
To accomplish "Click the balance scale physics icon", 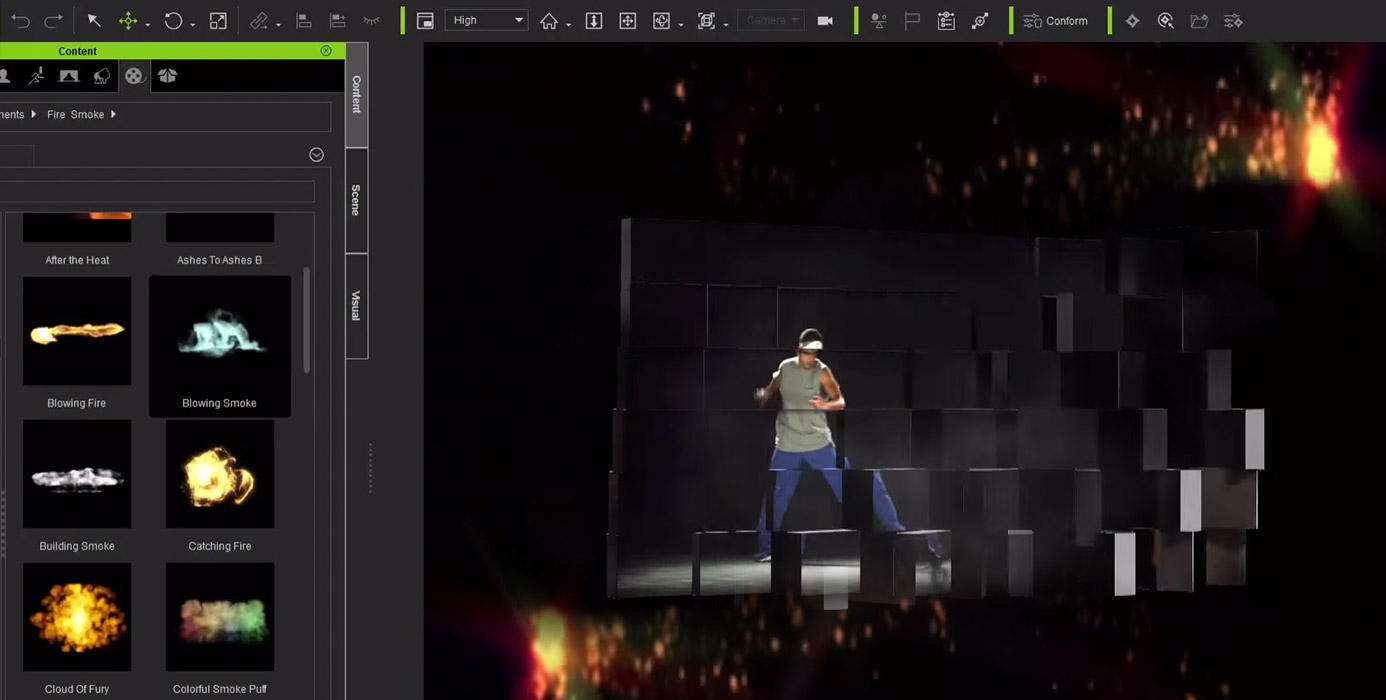I will [x=878, y=20].
